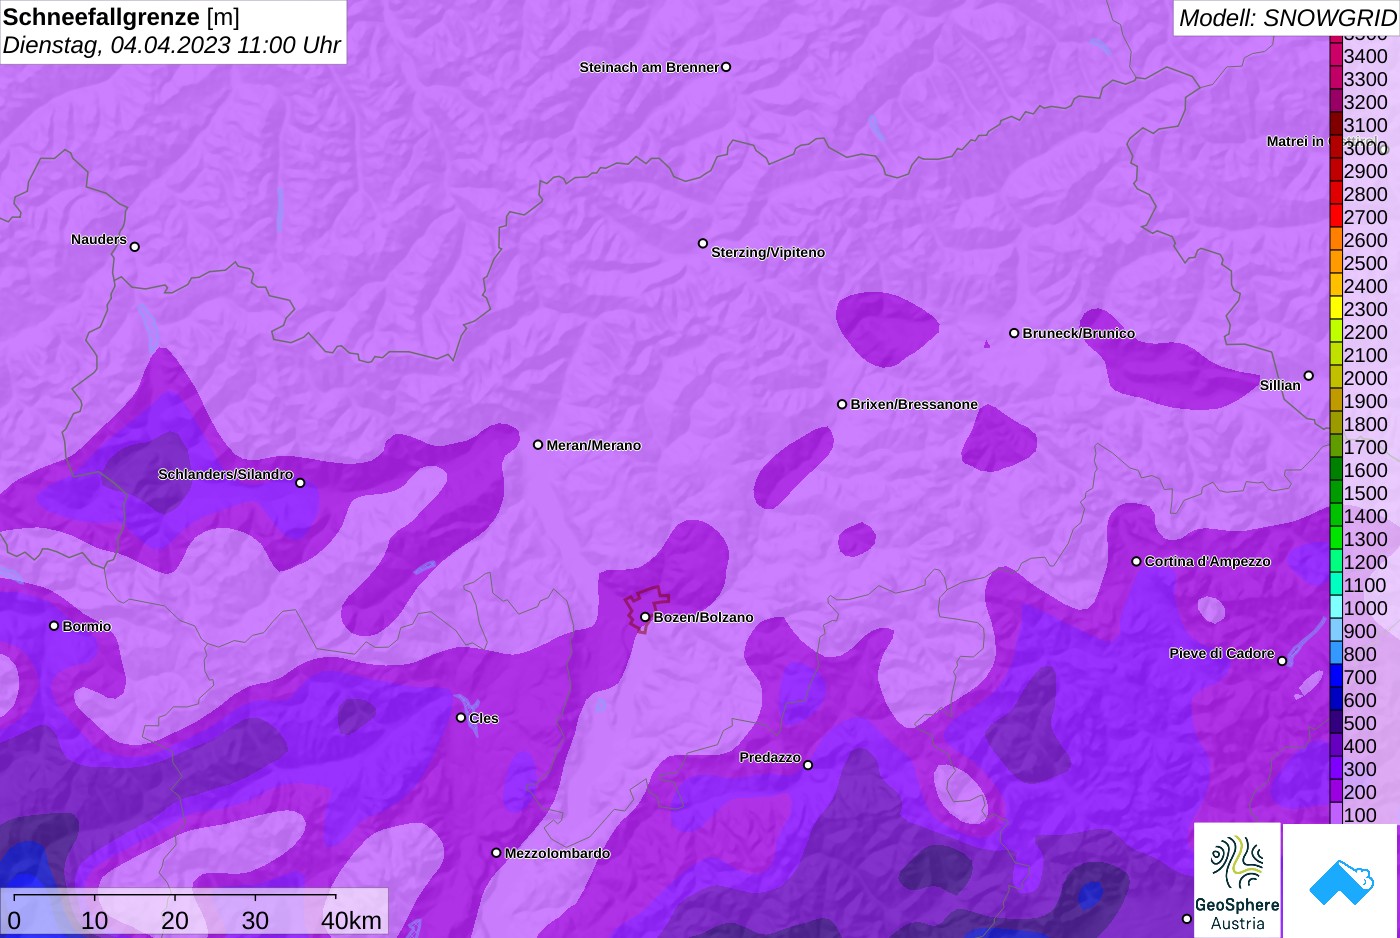The height and width of the screenshot is (938, 1400).
Task: Click the Modell: SNOWGRID label
Action: click(x=1287, y=18)
